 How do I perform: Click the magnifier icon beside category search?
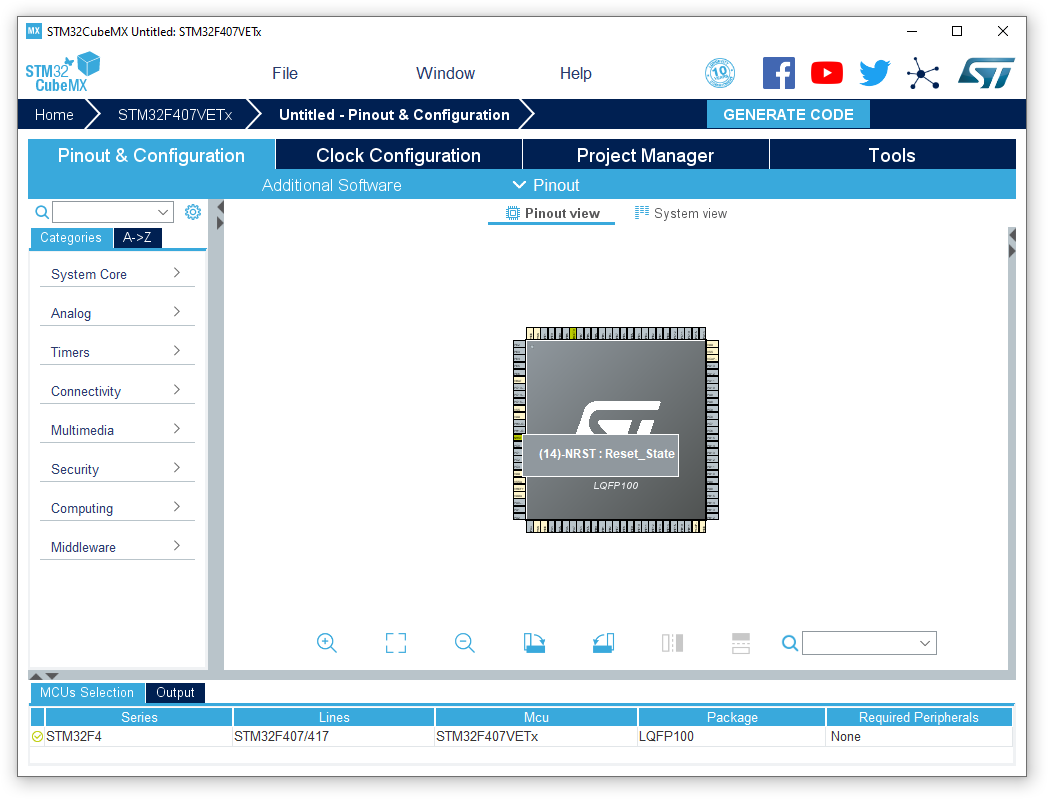click(41, 212)
